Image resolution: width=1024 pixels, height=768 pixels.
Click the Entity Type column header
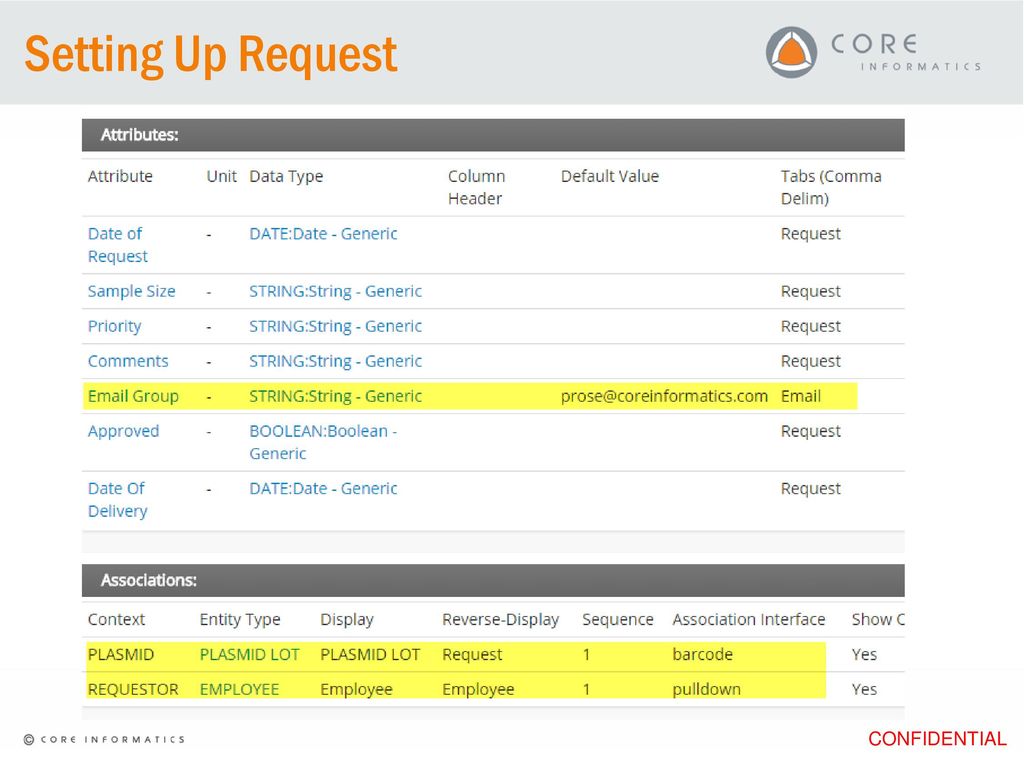(x=240, y=620)
